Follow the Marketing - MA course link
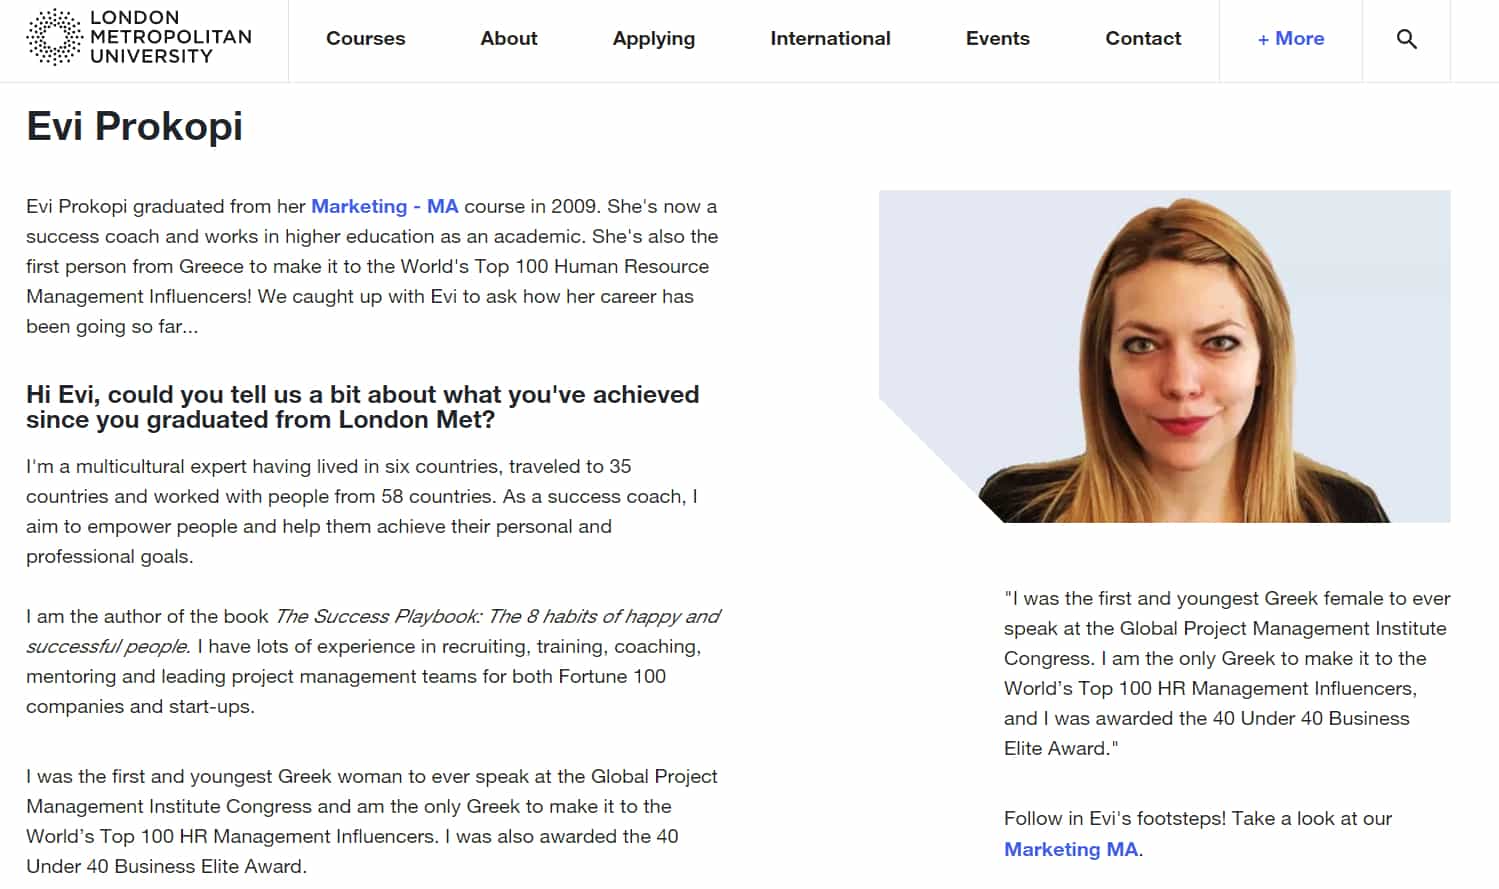Image resolution: width=1499 pixels, height=889 pixels. [384, 207]
